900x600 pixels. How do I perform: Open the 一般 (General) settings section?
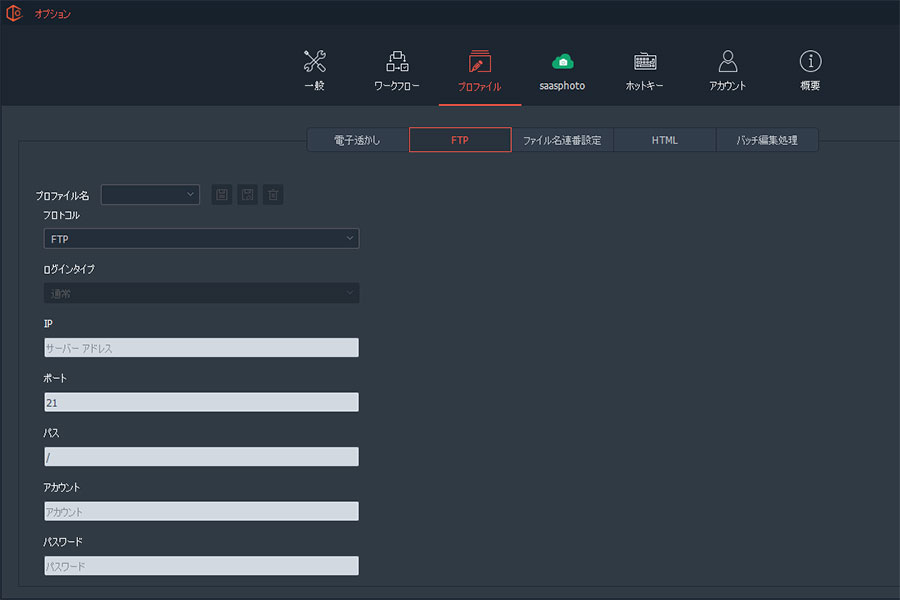click(x=314, y=70)
